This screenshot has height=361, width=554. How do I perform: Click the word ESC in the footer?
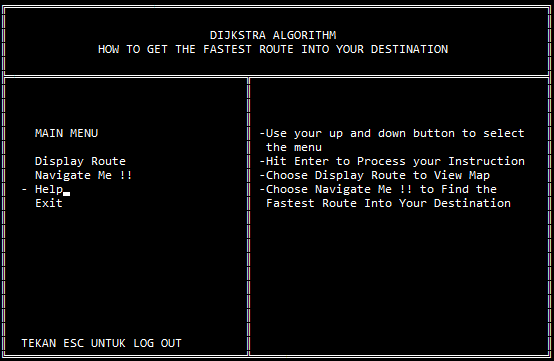(73, 343)
